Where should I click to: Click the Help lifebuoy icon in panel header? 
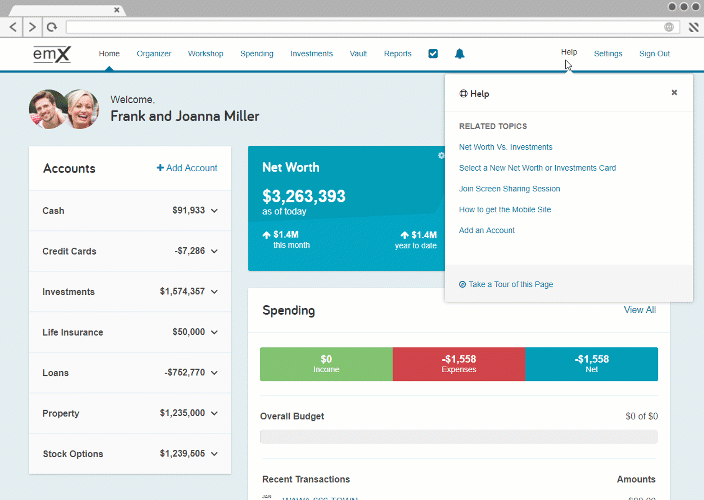[x=463, y=93]
